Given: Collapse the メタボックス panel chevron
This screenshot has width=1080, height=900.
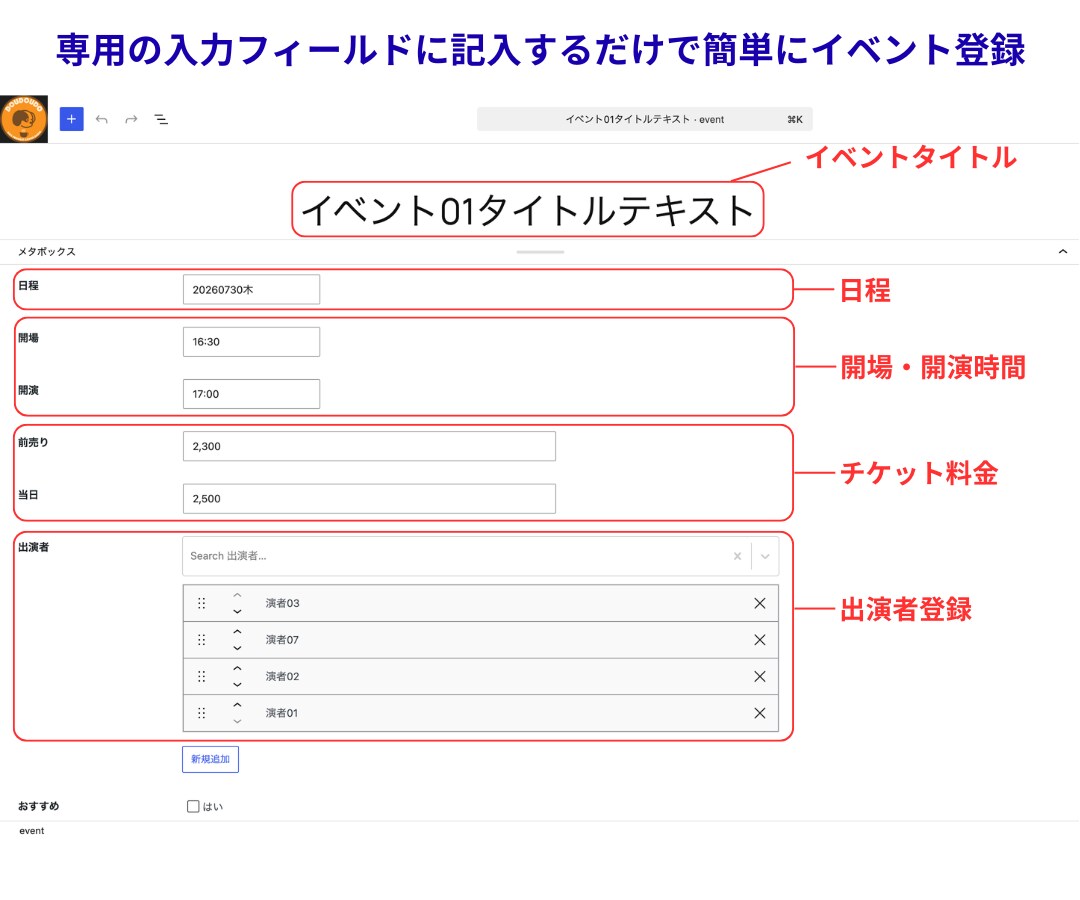Looking at the screenshot, I should pos(1063,251).
